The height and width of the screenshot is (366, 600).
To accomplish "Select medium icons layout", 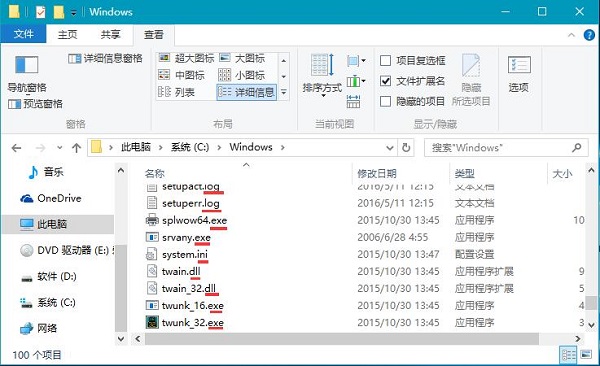I will [181, 75].
